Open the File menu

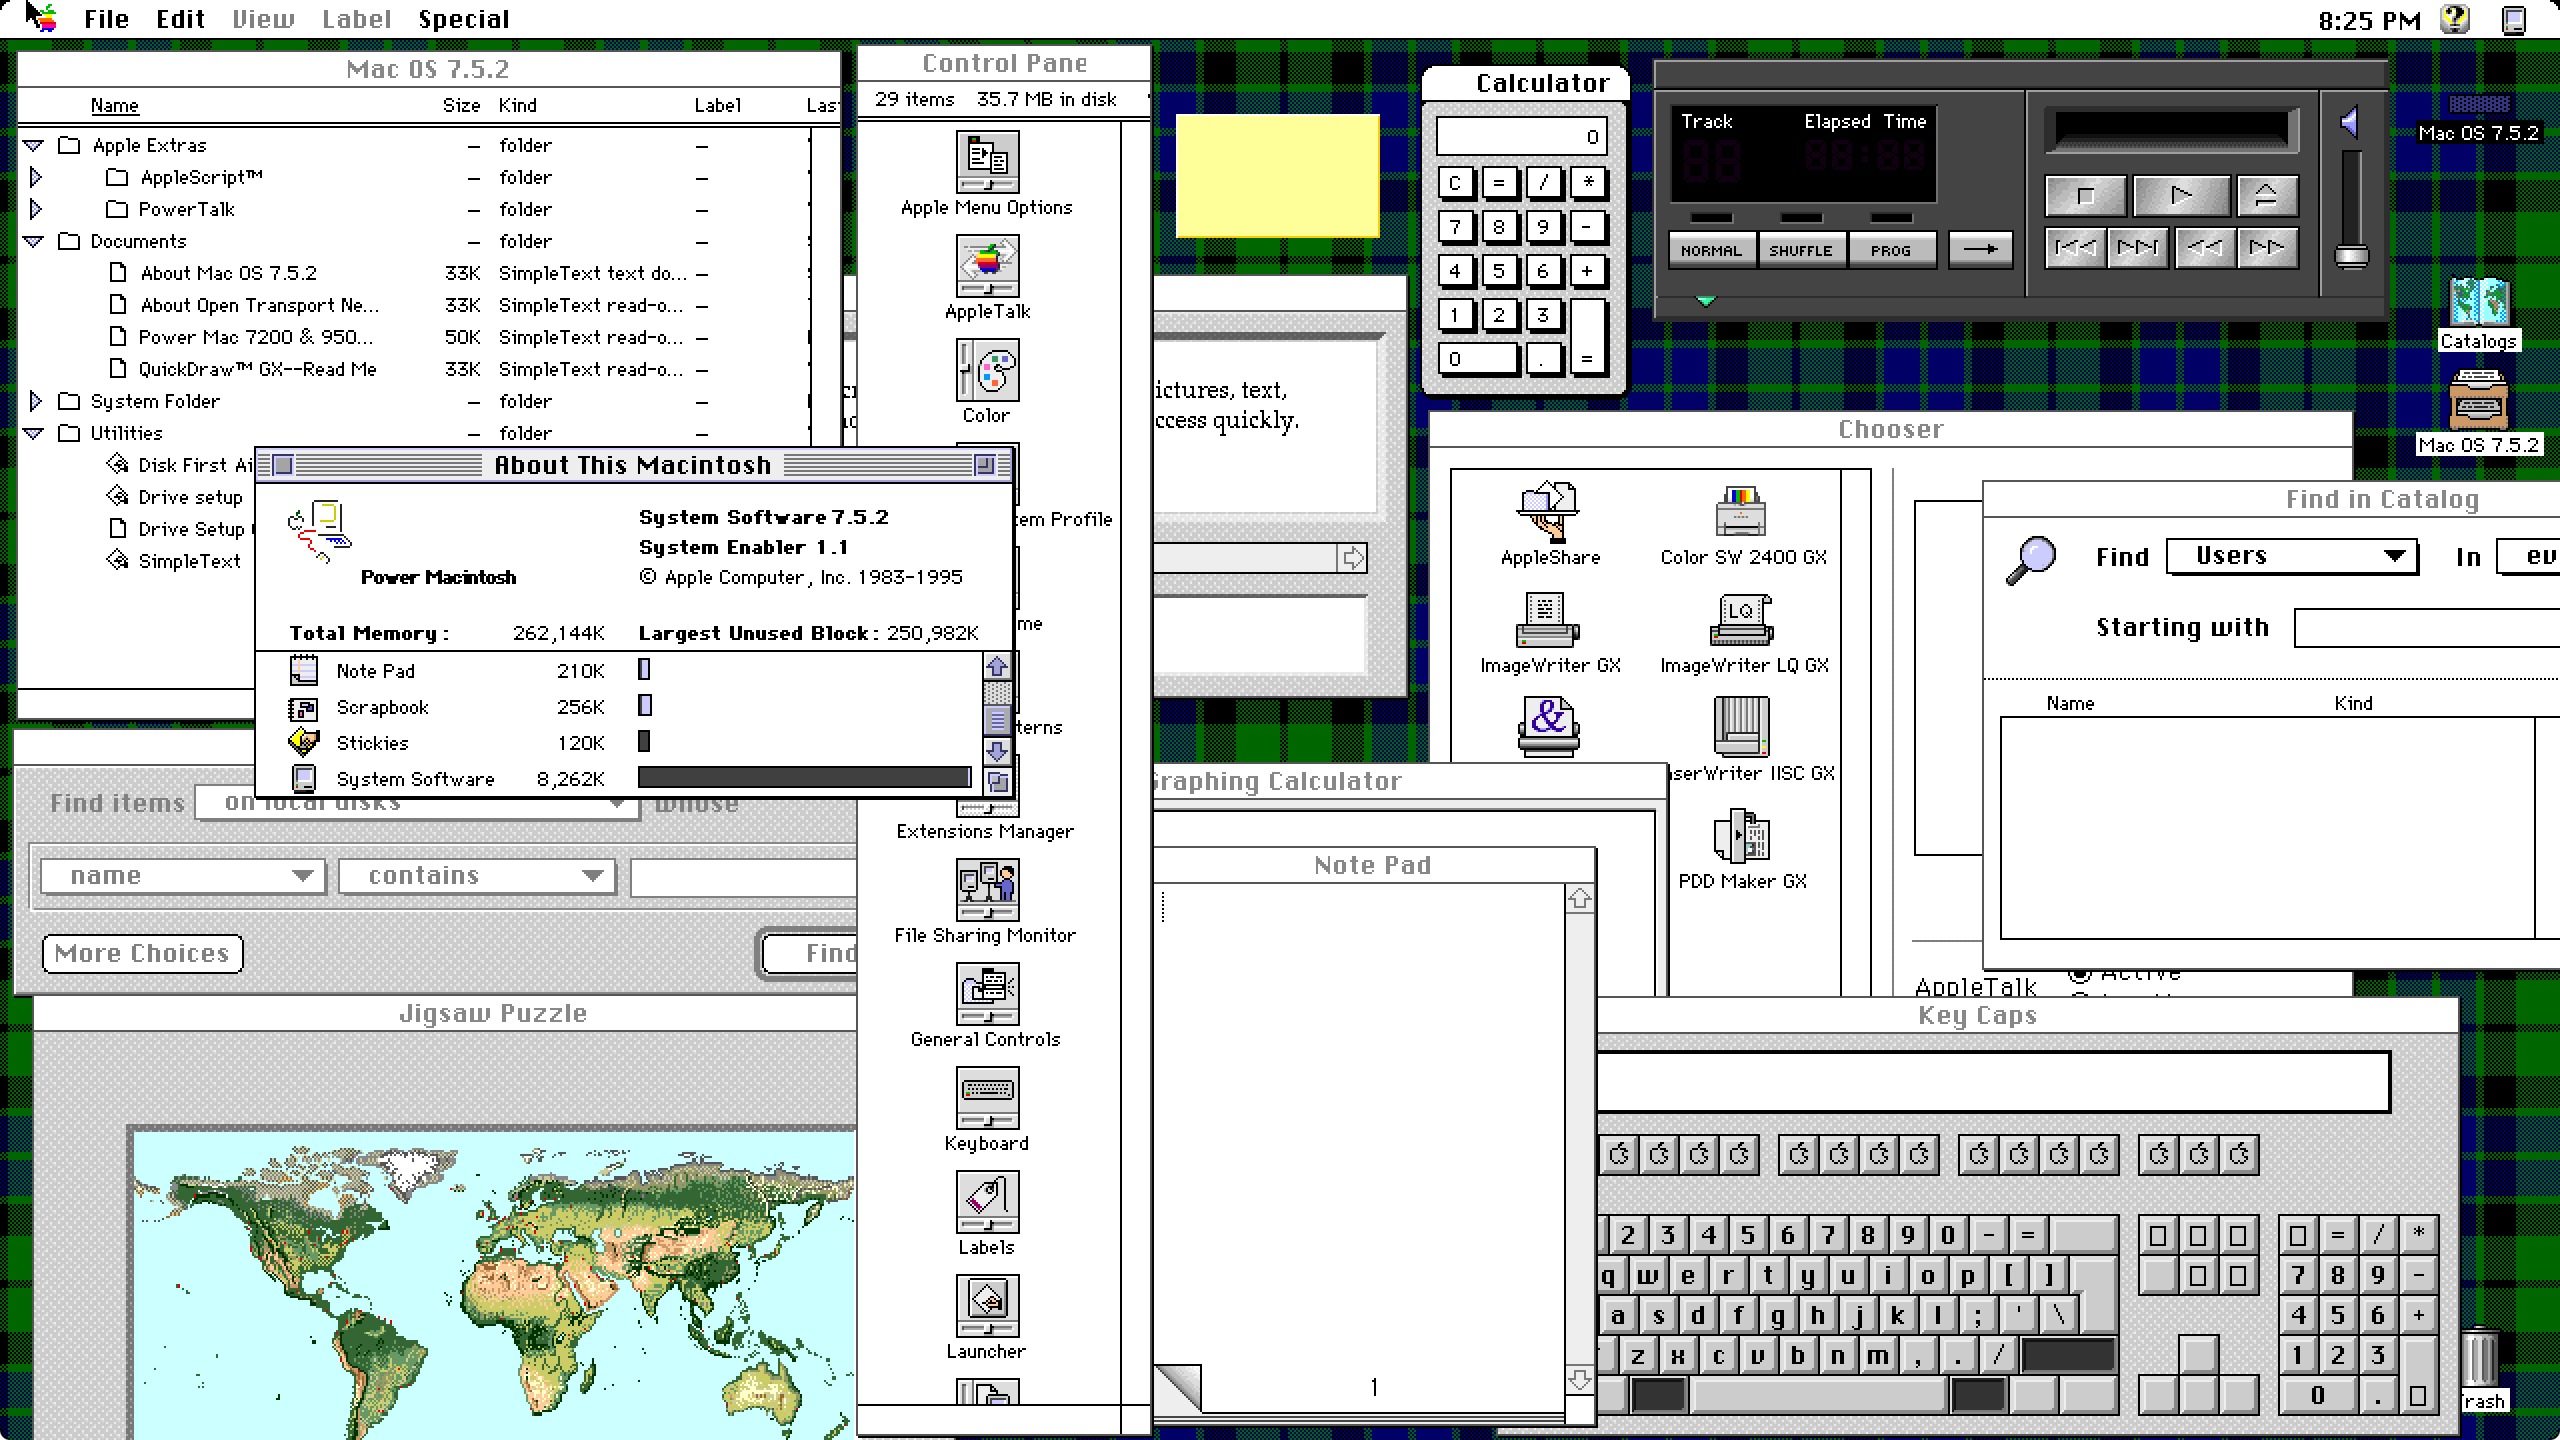106,19
